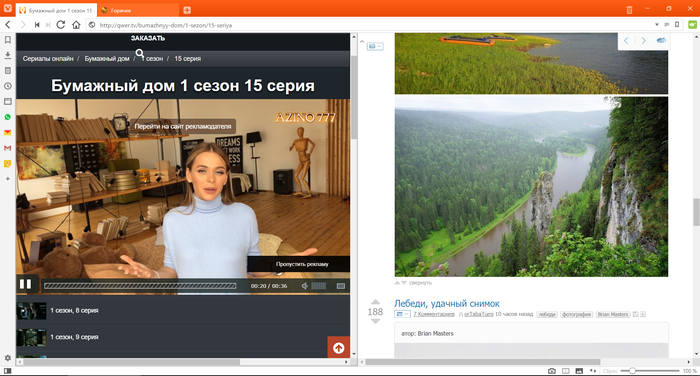Open the Downloads panel in the sidebar

click(8, 55)
